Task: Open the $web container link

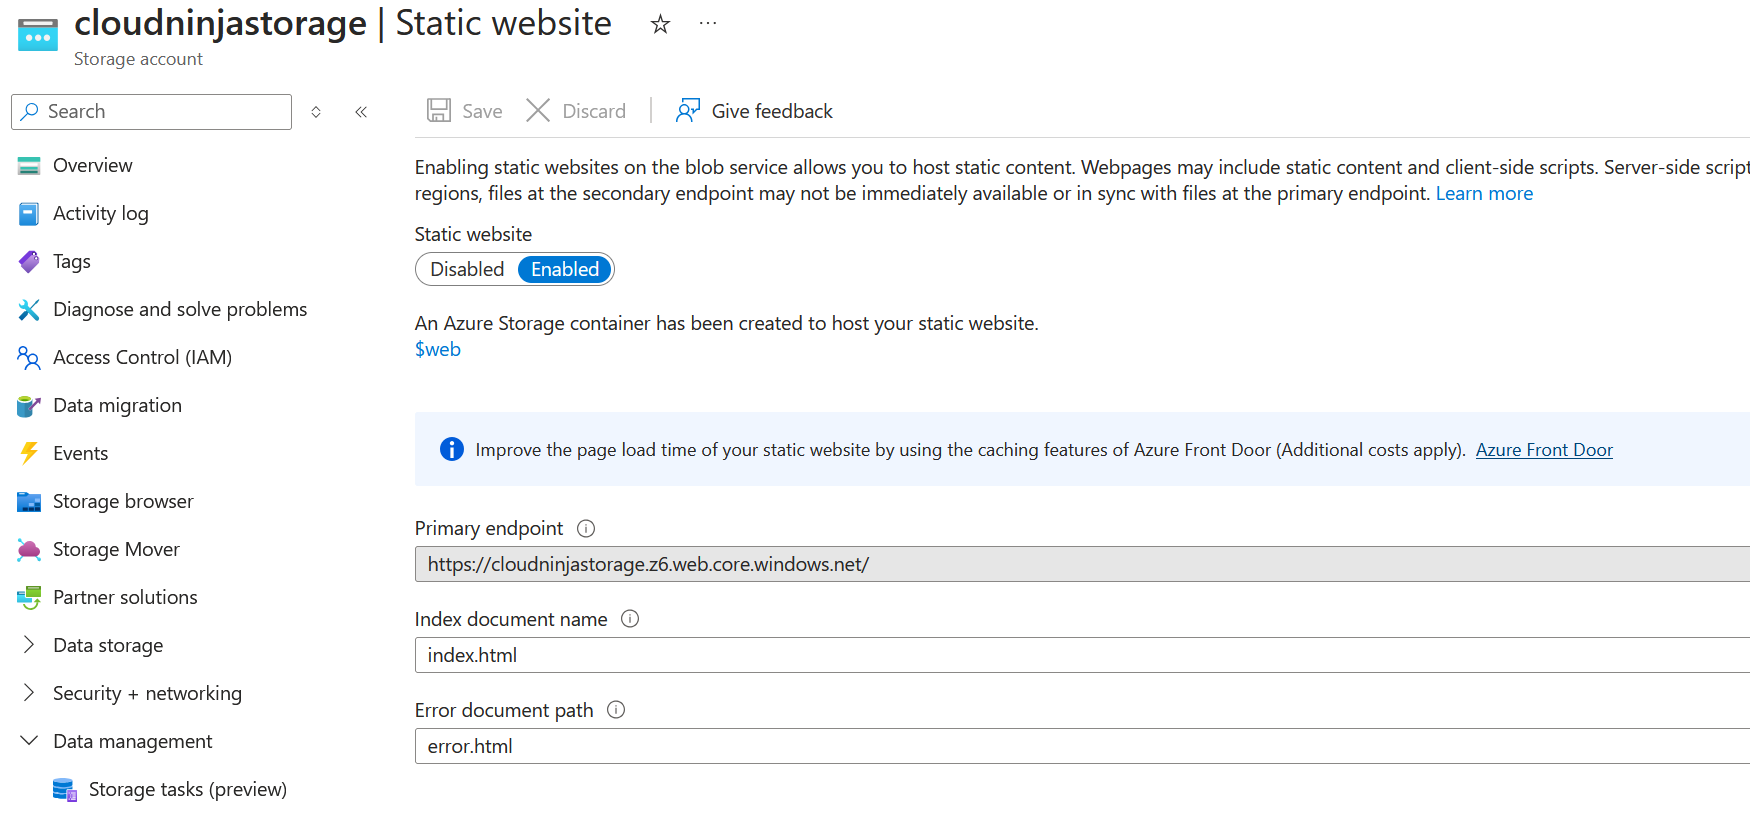Action: (x=438, y=349)
